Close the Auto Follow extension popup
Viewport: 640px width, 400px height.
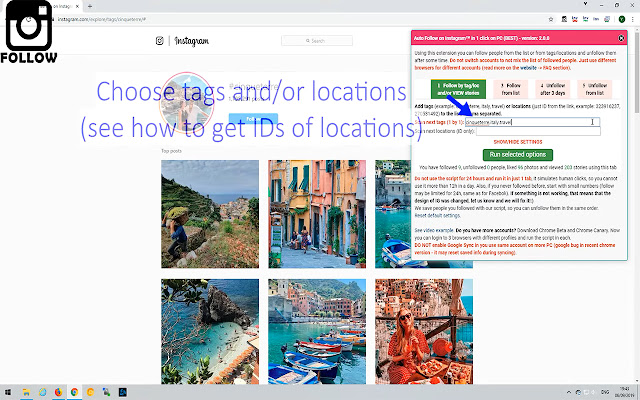coord(621,38)
